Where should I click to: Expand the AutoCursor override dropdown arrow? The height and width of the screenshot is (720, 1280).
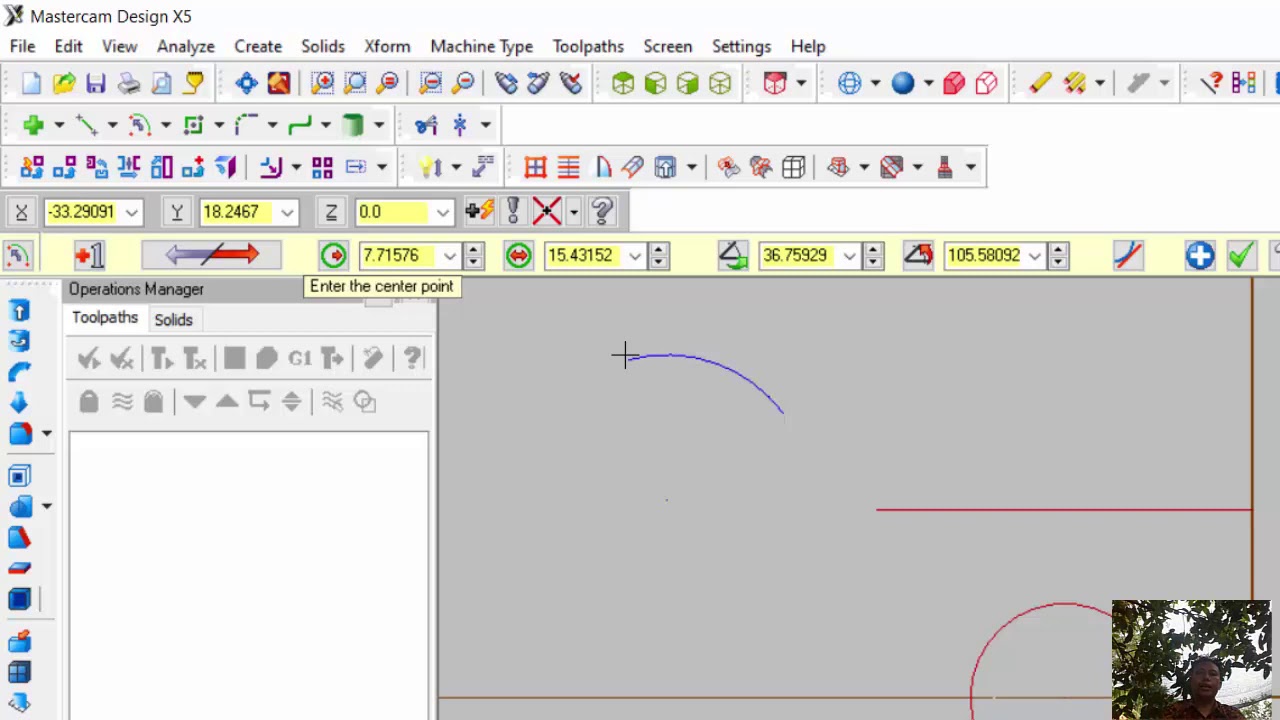(573, 211)
